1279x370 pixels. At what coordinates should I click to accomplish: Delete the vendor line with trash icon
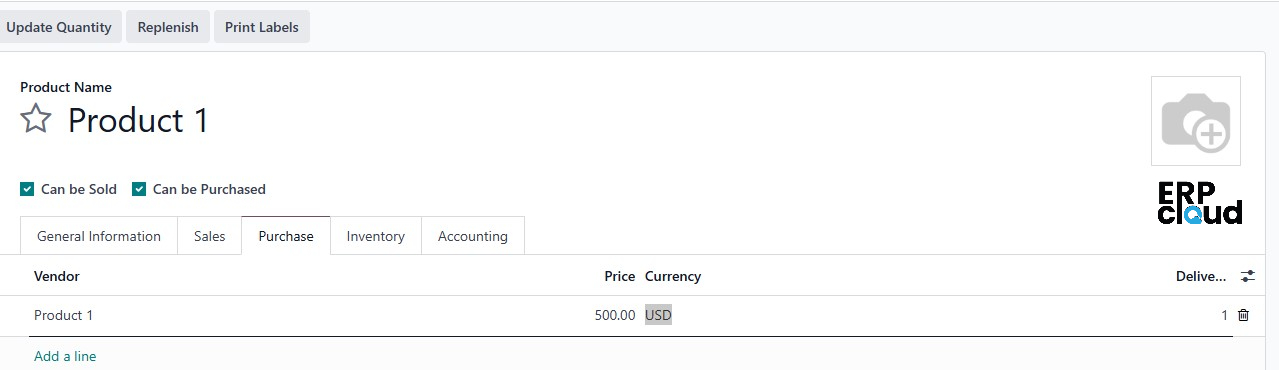tap(1243, 315)
